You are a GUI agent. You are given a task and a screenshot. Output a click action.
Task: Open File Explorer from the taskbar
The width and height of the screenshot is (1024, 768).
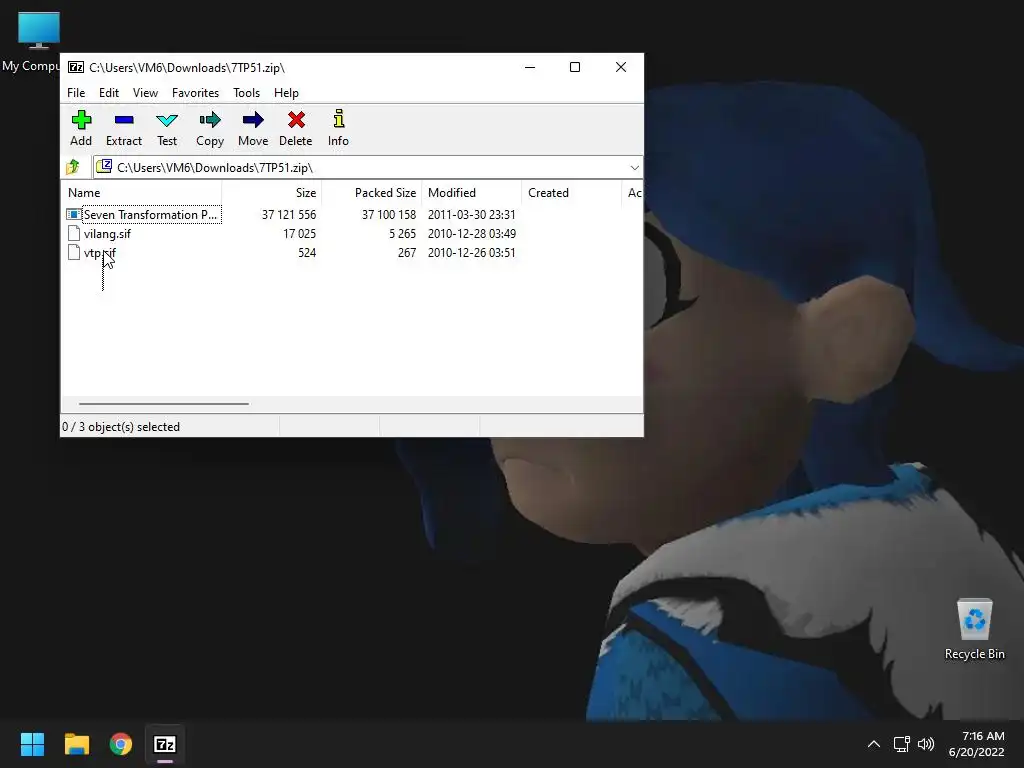click(x=76, y=744)
